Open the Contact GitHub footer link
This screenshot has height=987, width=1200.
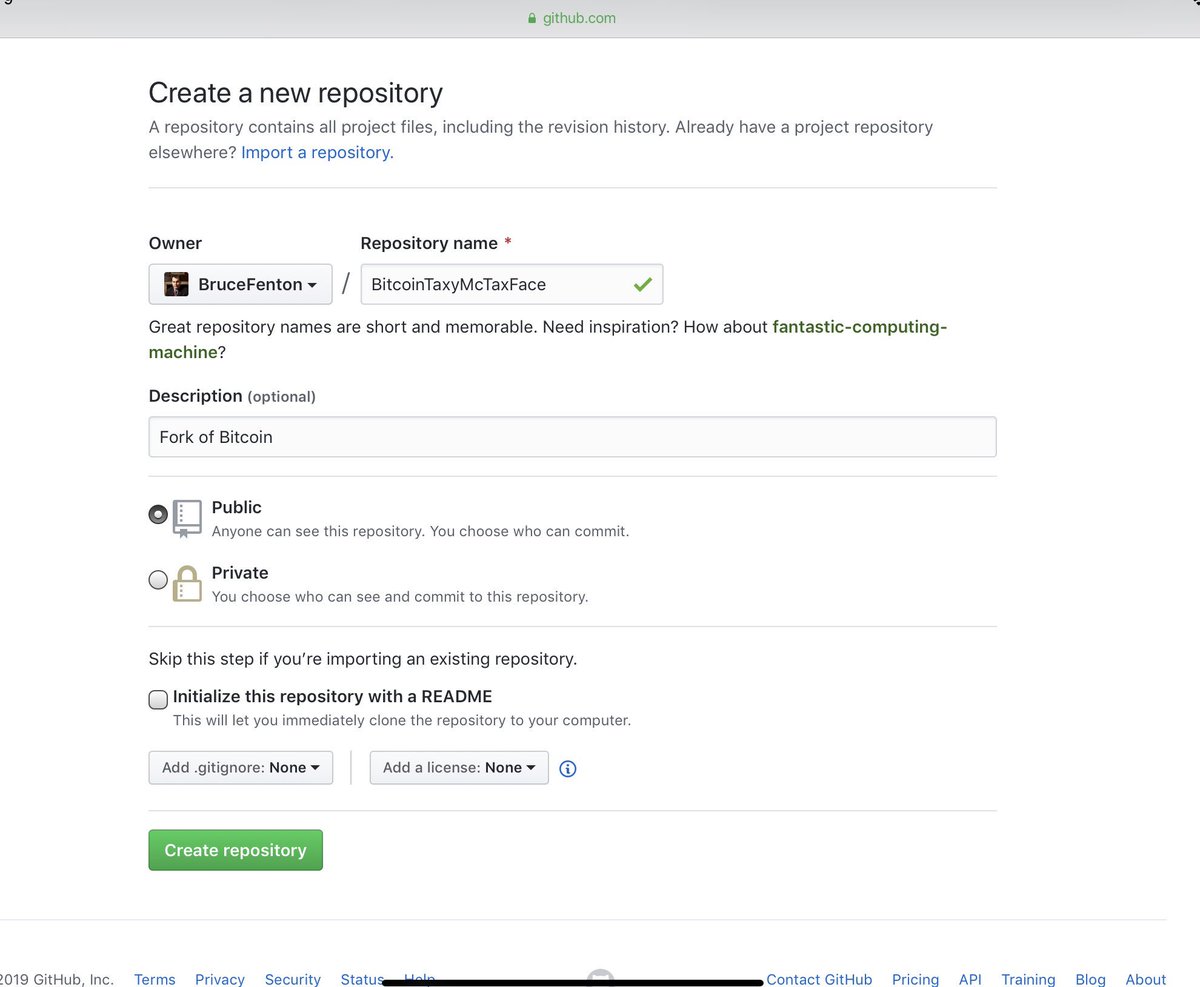click(x=819, y=979)
